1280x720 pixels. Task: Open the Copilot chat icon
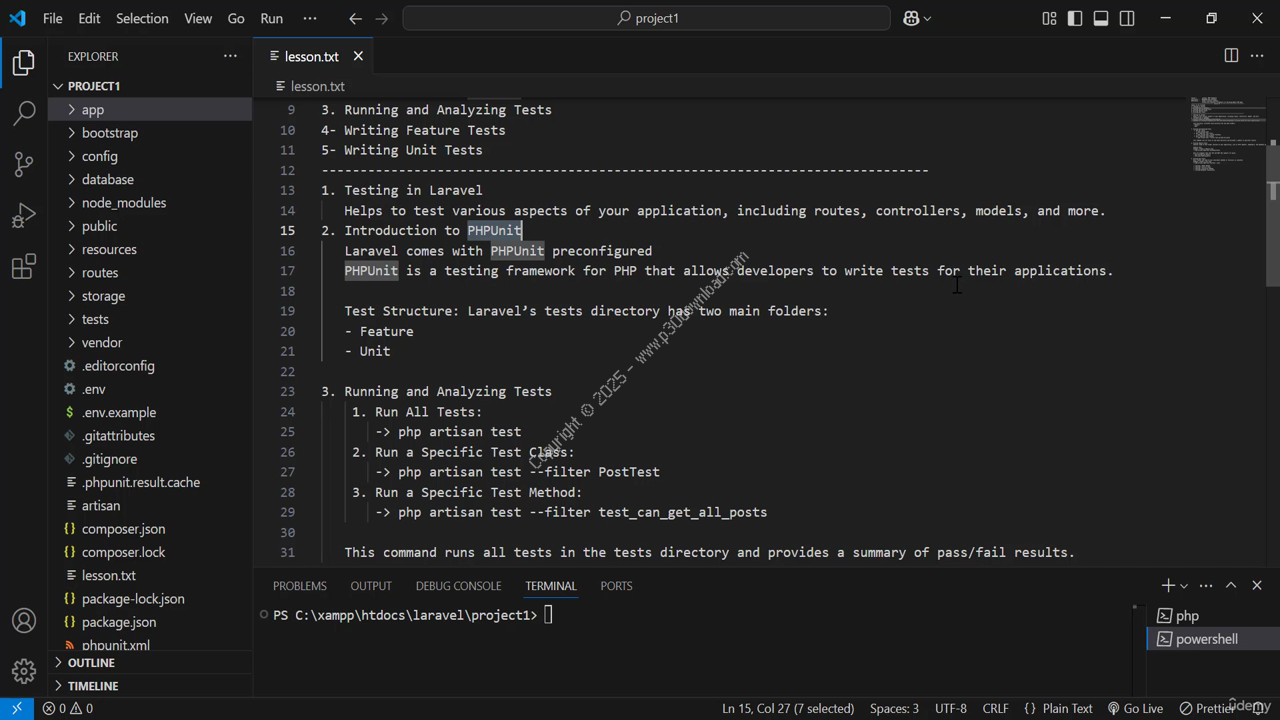(911, 18)
